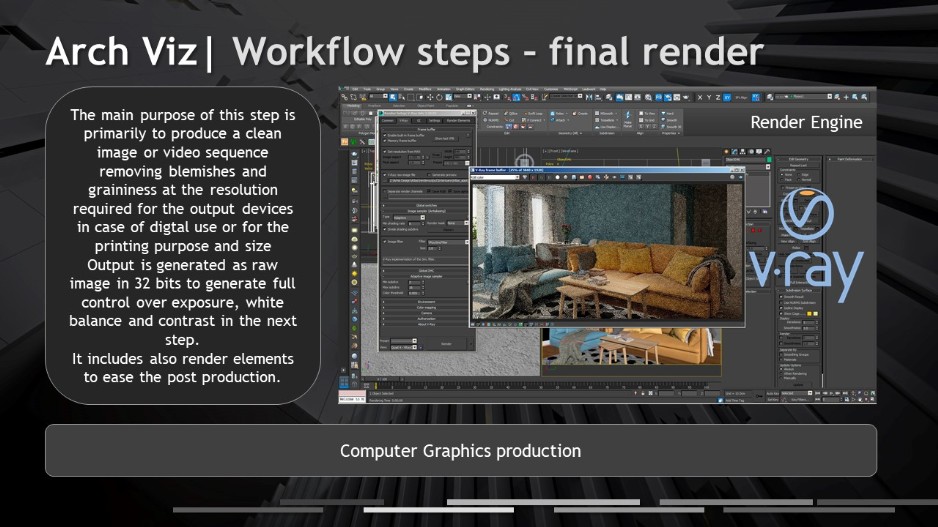
Task: Activate the Select Object arrow tool
Action: 392,98
